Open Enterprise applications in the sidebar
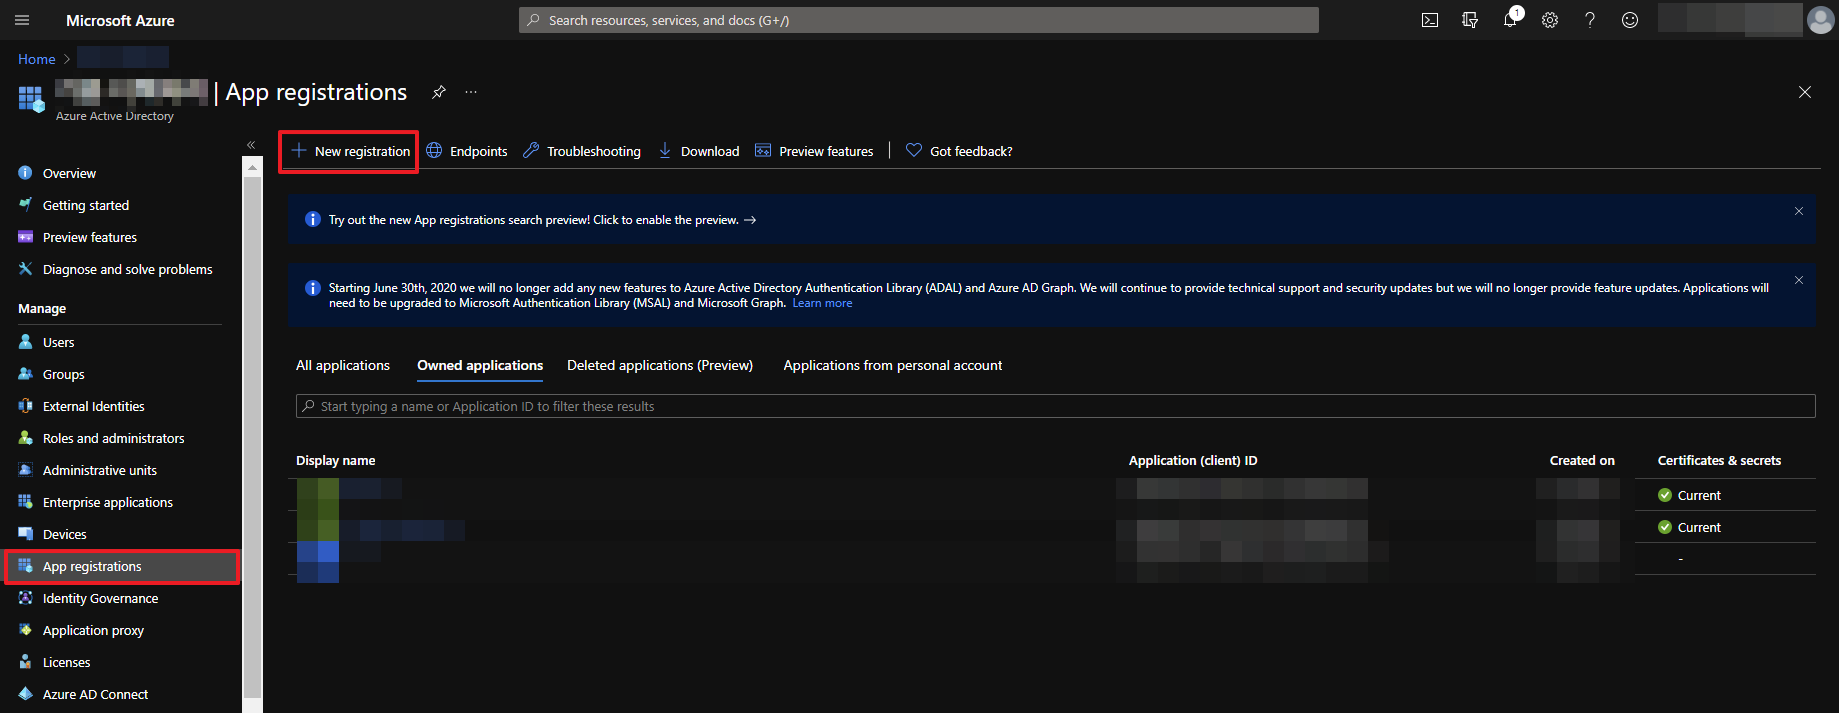This screenshot has width=1839, height=713. (x=108, y=503)
